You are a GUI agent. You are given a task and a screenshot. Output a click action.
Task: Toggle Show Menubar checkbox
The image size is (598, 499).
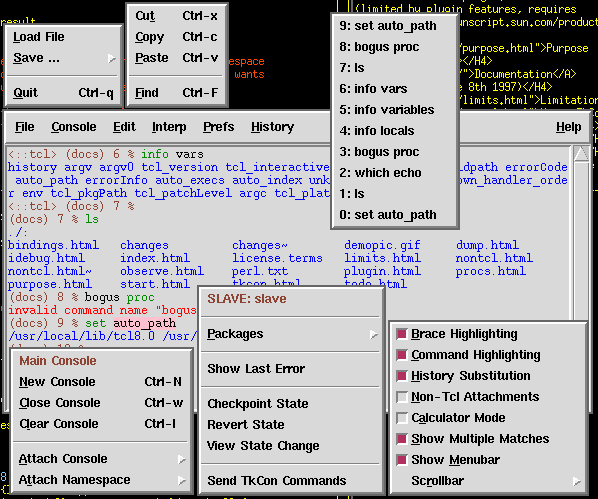pos(402,460)
